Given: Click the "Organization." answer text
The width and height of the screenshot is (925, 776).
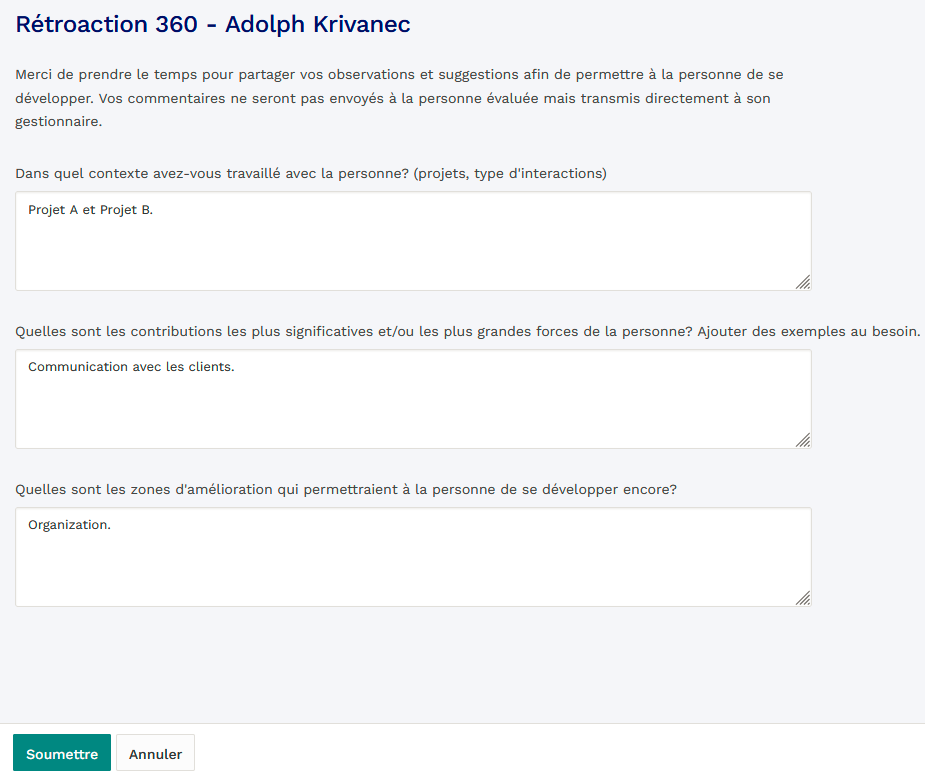Looking at the screenshot, I should pyautogui.click(x=69, y=525).
